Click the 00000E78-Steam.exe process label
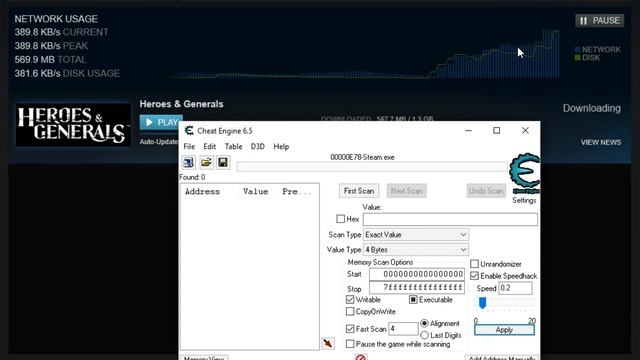 pos(362,157)
